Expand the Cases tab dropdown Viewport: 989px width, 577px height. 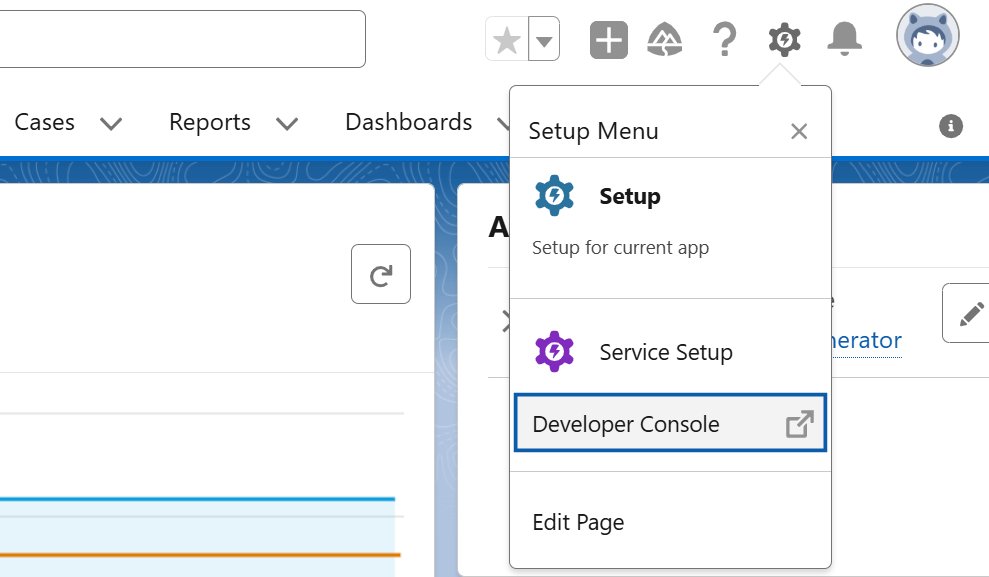coord(111,124)
